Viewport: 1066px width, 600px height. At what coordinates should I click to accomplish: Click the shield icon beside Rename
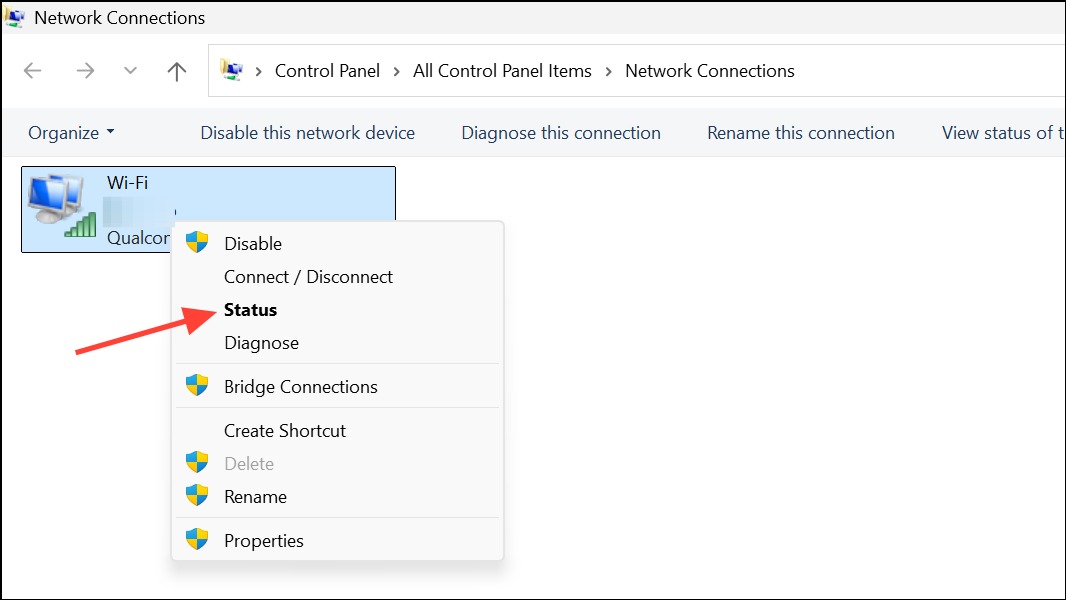(x=197, y=495)
